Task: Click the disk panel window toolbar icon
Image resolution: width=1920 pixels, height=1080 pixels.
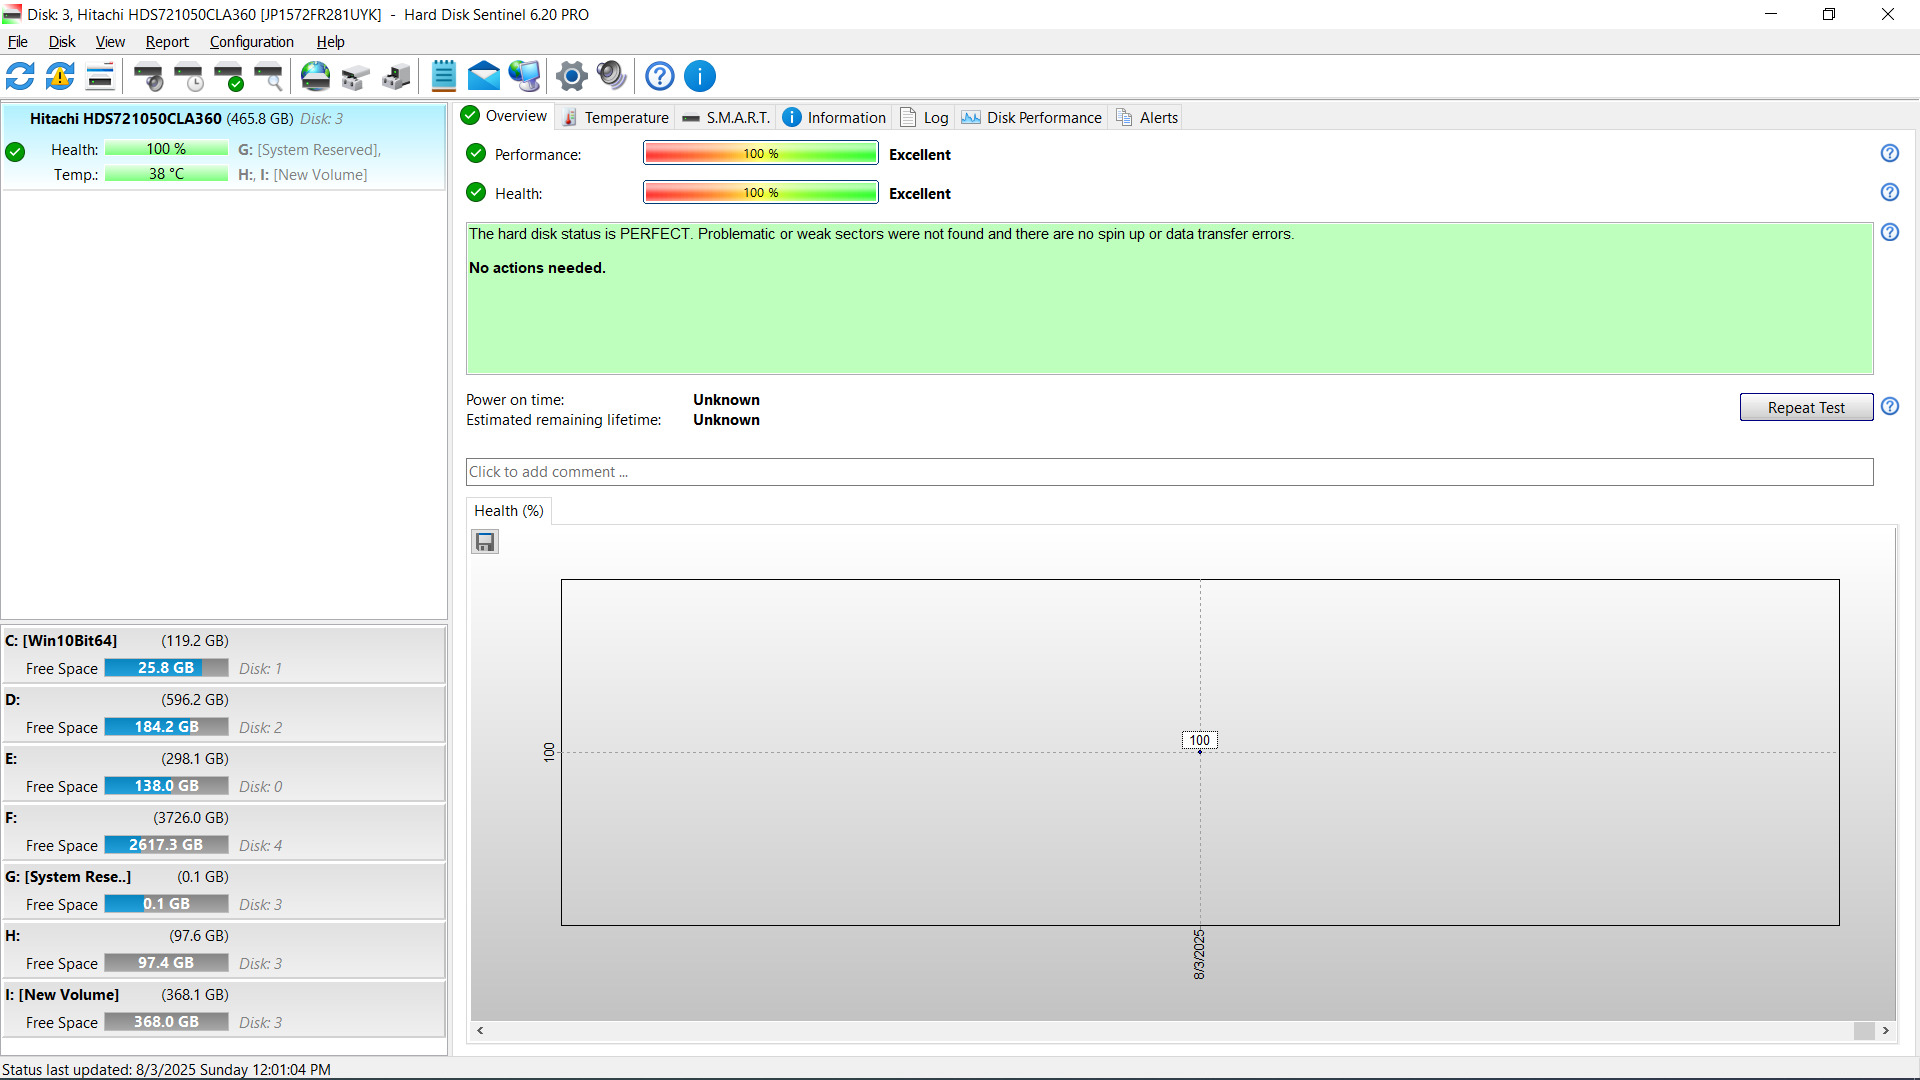Action: point(100,76)
